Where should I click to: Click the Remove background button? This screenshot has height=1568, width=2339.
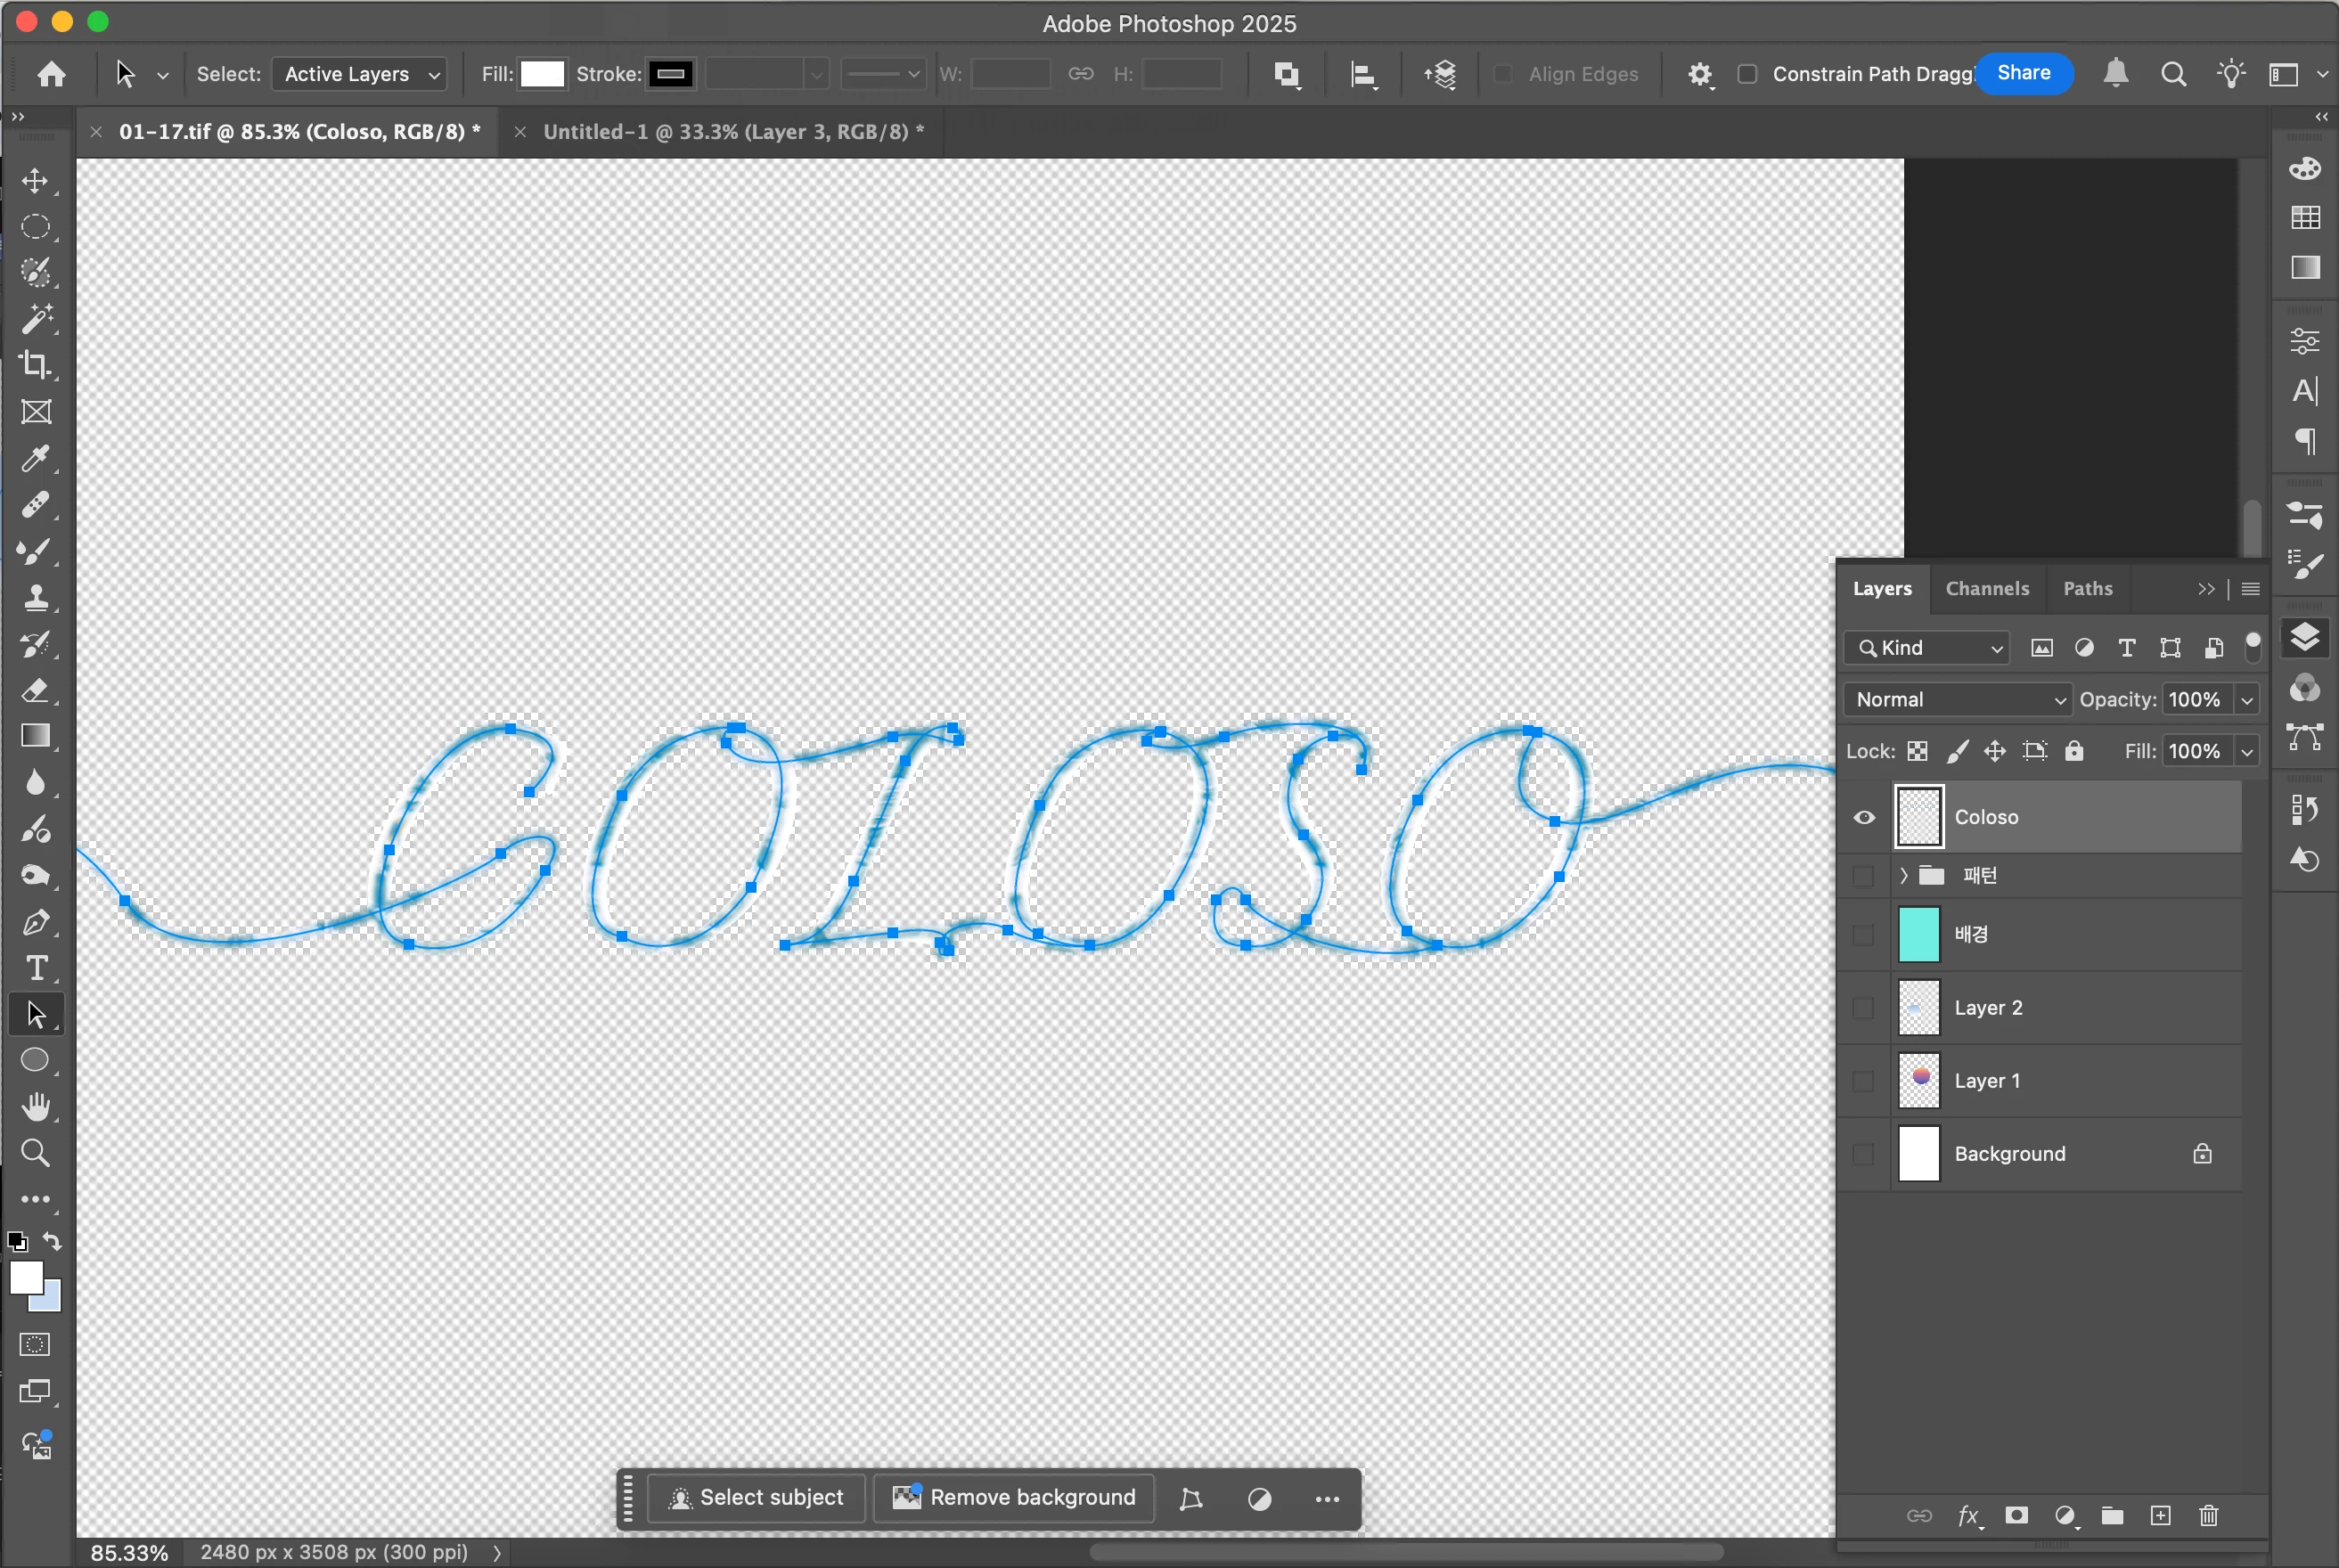[x=1014, y=1497]
